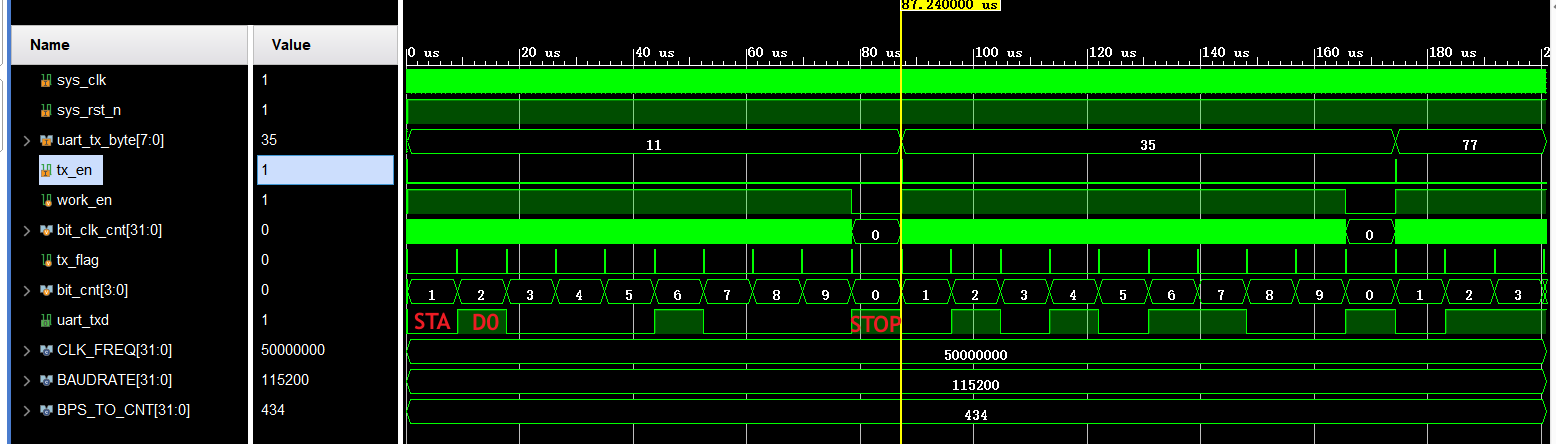Click the uart_tx_byte bus icon

click(45, 140)
